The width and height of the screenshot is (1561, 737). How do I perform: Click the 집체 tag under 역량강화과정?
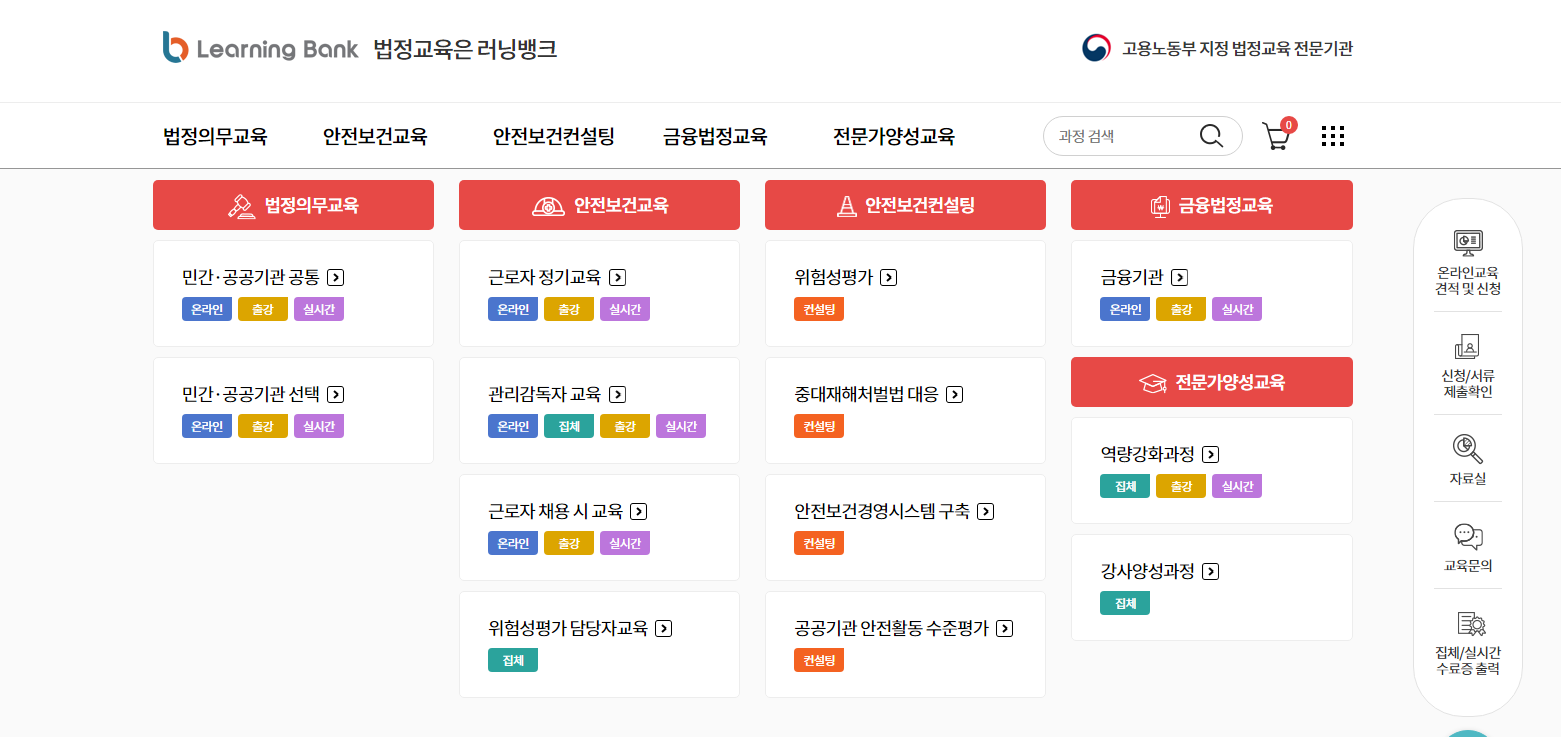1124,485
